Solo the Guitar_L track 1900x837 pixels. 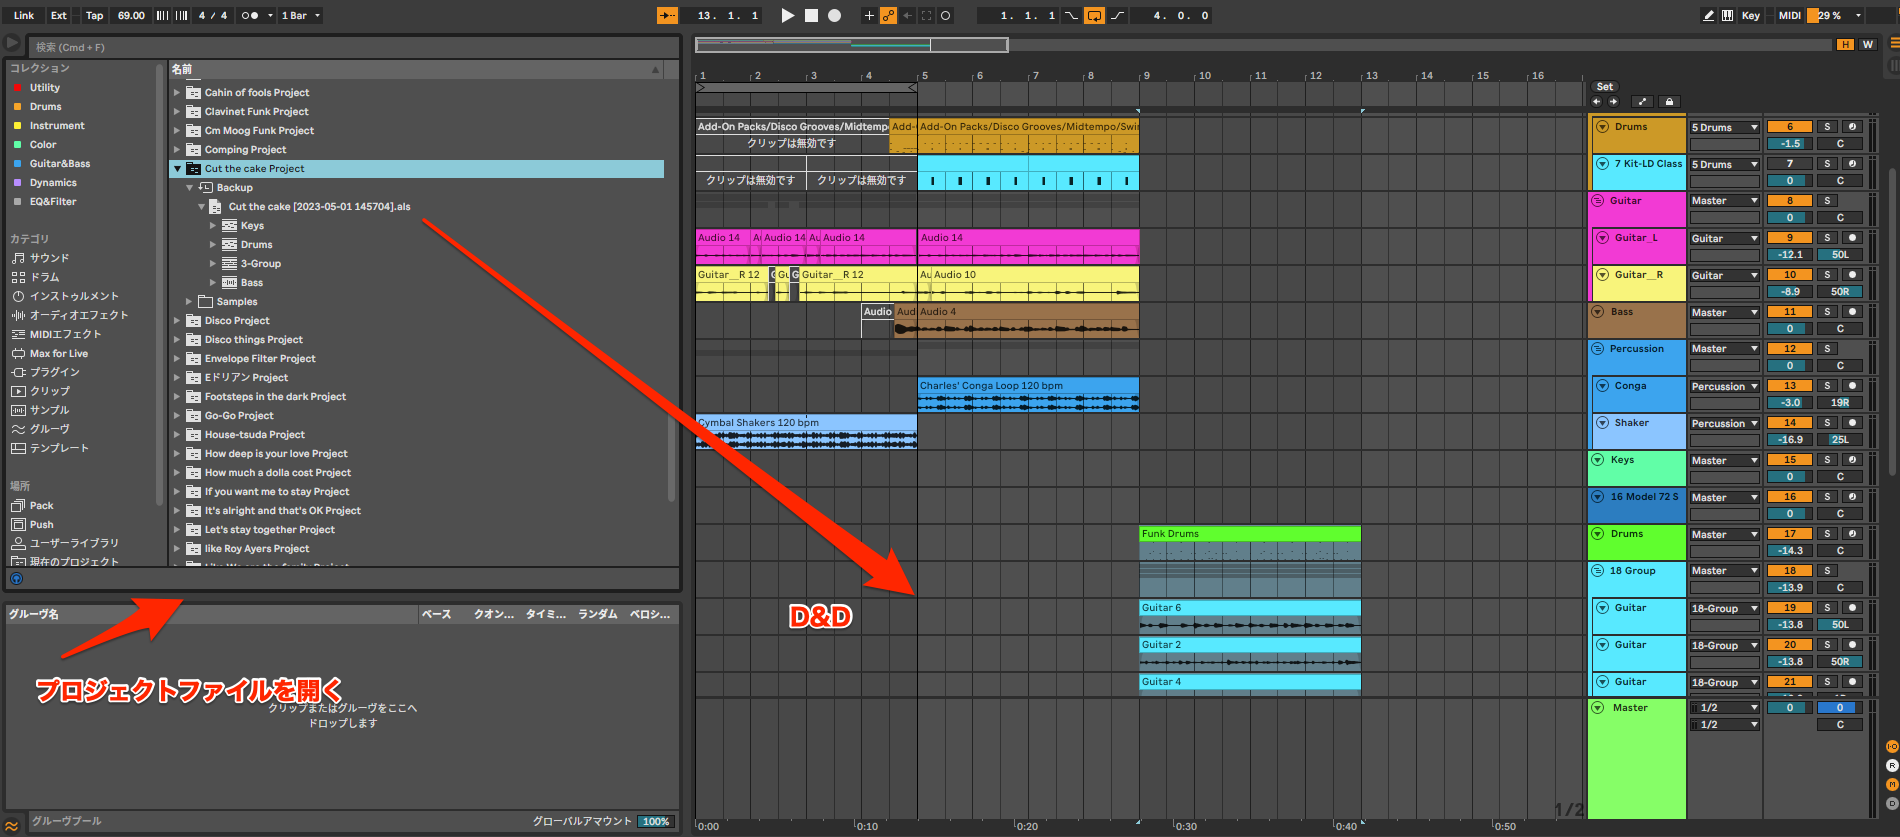(x=1827, y=238)
